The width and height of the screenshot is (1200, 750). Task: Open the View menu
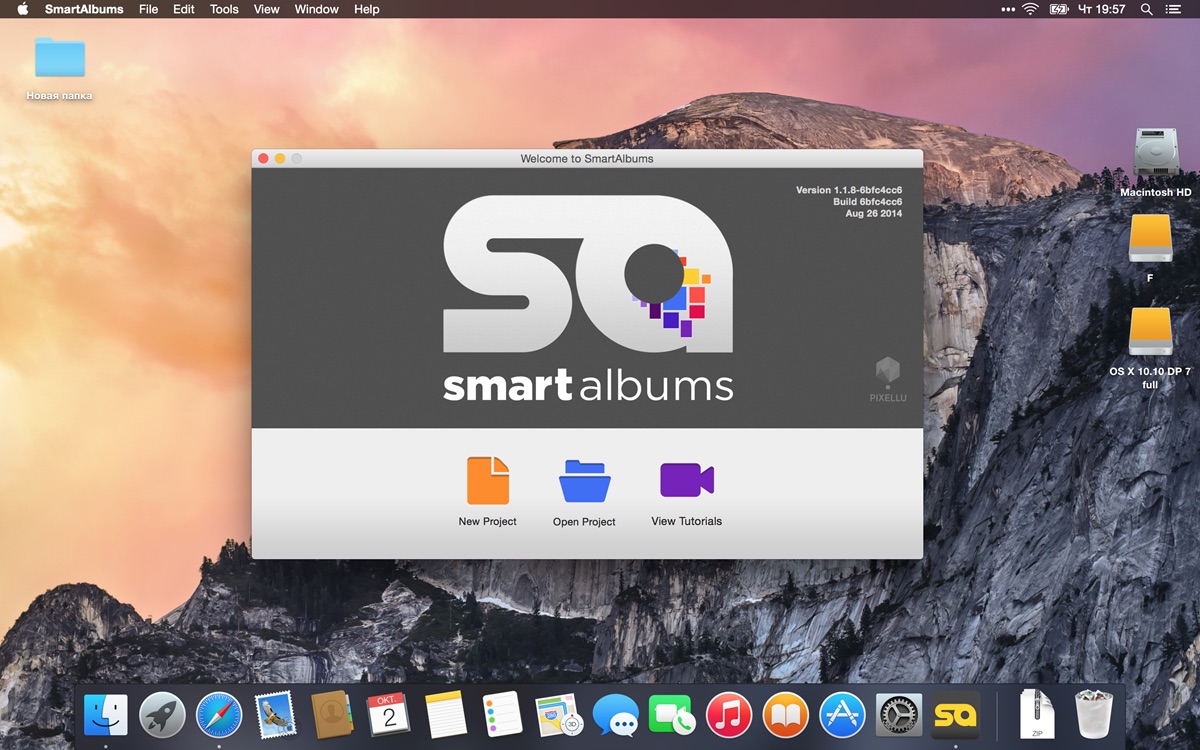tap(267, 9)
